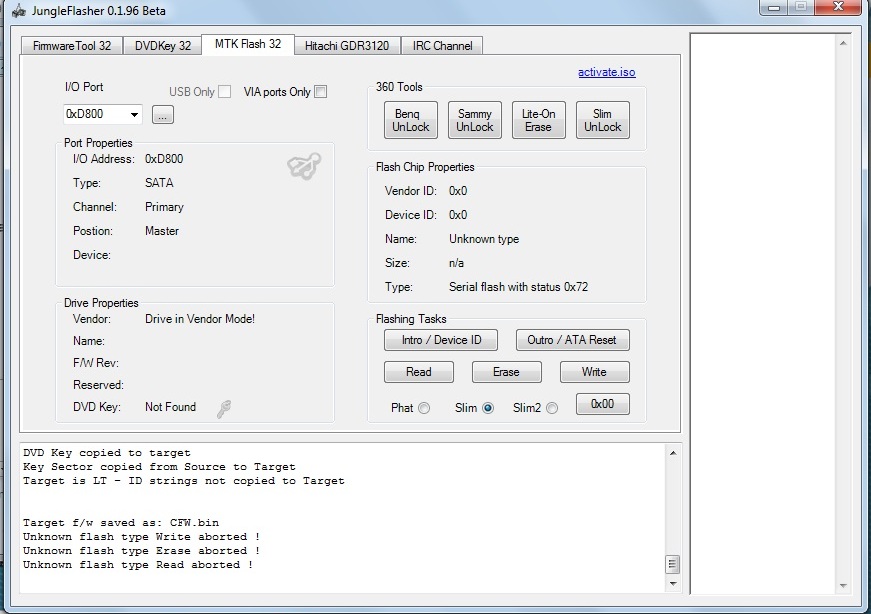
Task: Go to the Hitachi GDR3120 tab
Action: 349,46
